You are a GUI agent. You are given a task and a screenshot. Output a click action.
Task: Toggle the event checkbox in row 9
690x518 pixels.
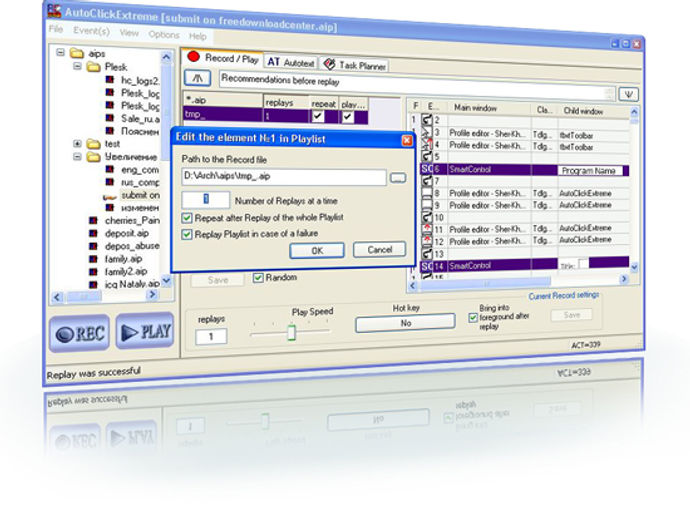click(427, 205)
